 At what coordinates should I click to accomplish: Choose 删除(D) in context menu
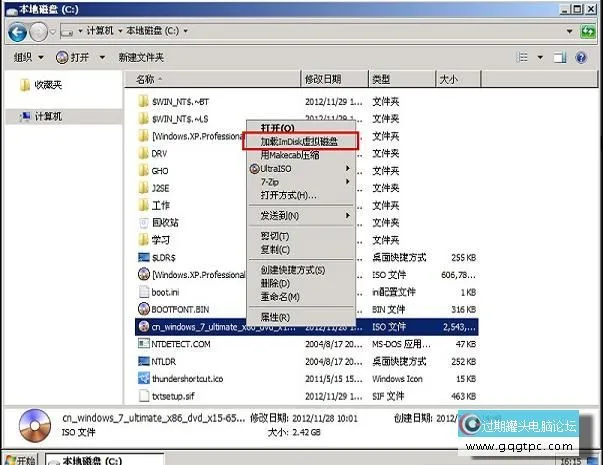point(301,283)
